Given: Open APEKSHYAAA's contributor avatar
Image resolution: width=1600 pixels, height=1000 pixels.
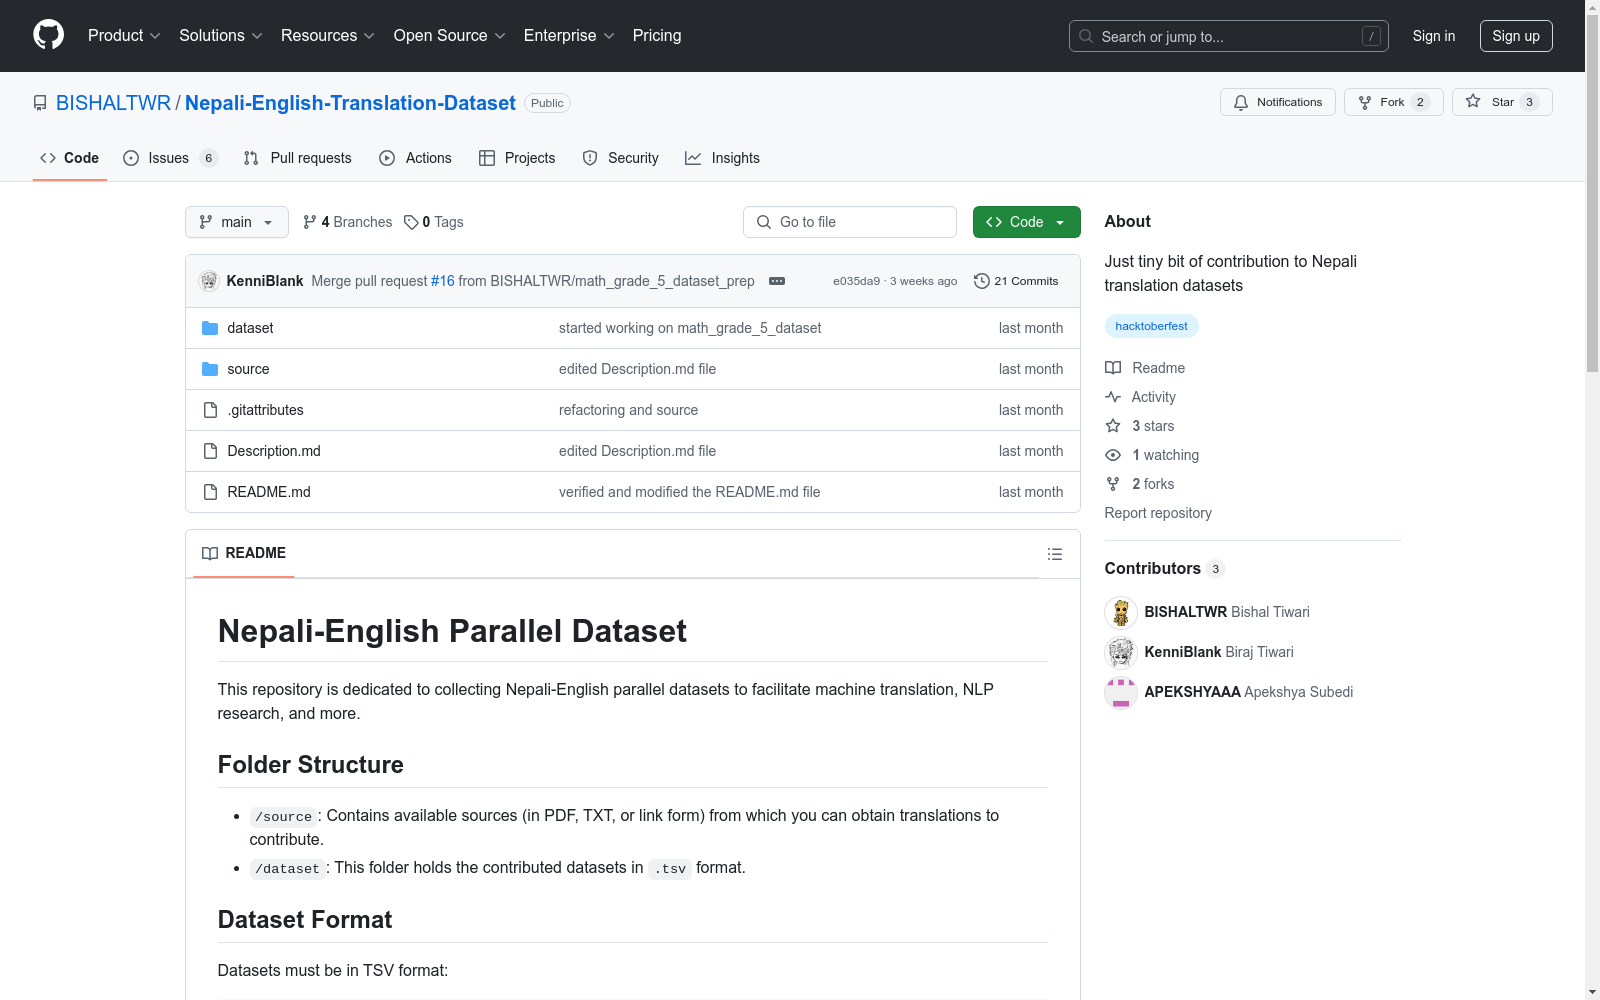Looking at the screenshot, I should click(x=1121, y=692).
